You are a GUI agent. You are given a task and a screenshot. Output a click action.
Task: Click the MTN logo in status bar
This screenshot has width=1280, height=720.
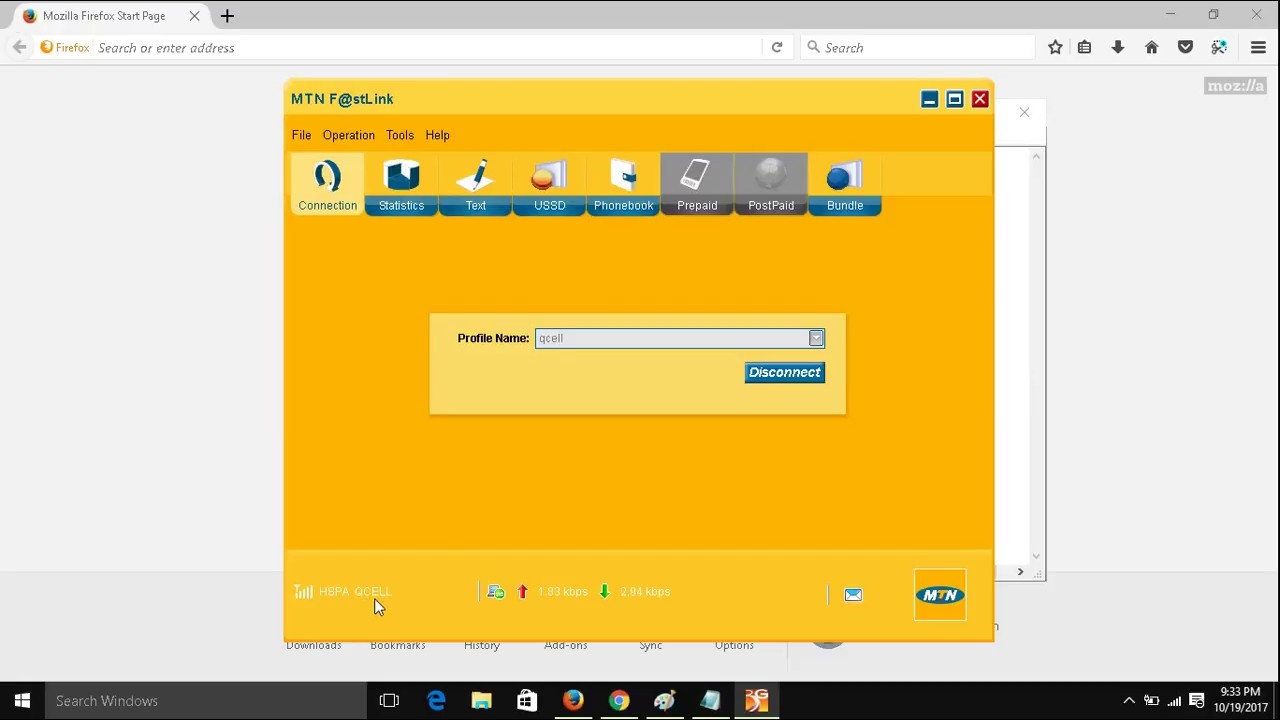tap(940, 595)
